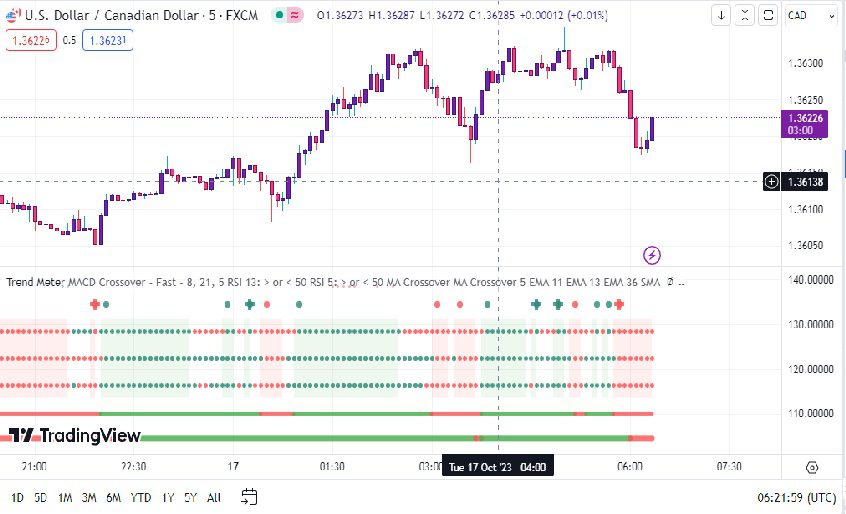Select the 1D time range
This screenshot has width=846, height=514.
point(17,497)
